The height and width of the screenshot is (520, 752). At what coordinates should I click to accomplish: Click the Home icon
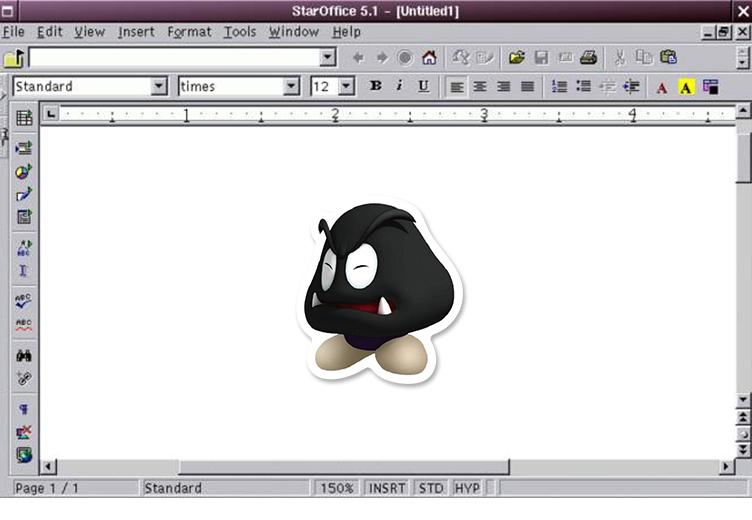[429, 58]
